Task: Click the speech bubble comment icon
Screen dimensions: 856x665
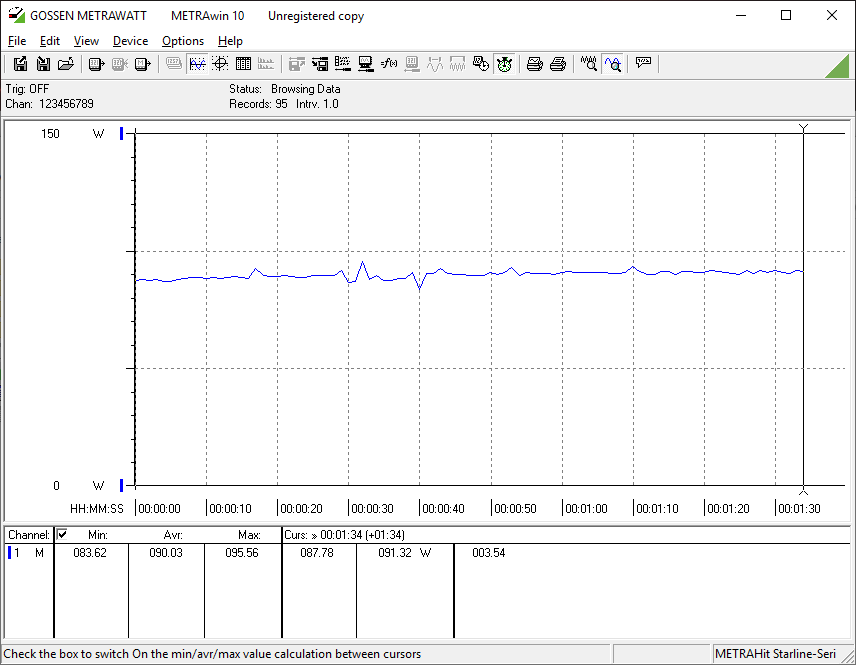Action: pos(643,64)
